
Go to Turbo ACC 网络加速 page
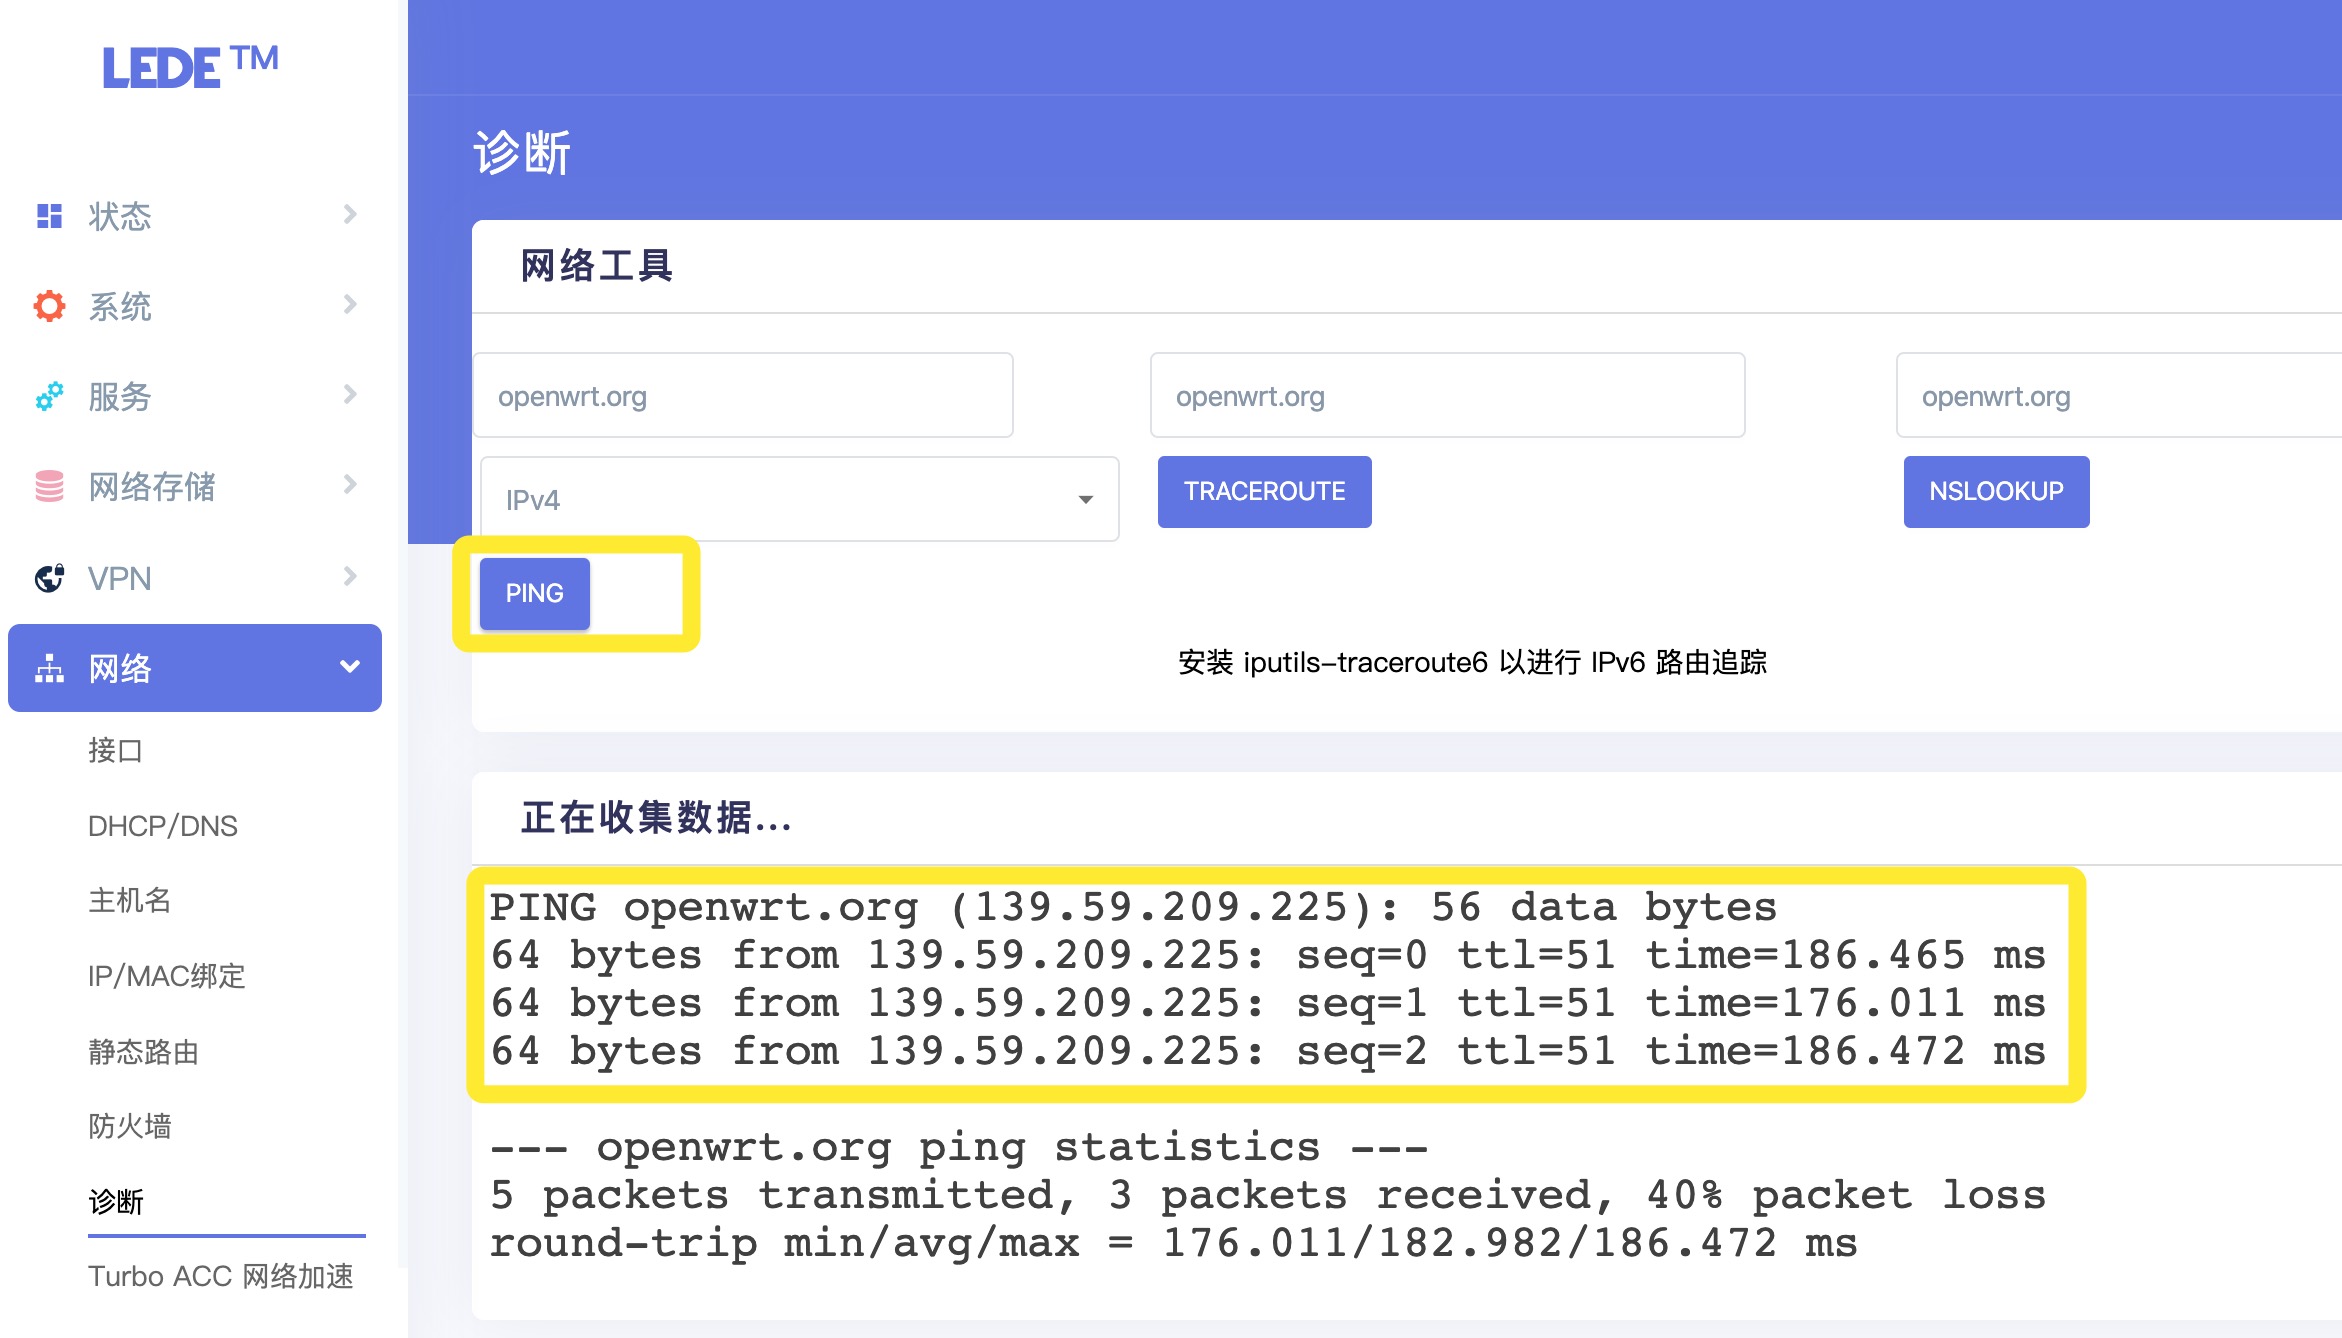pos(221,1276)
